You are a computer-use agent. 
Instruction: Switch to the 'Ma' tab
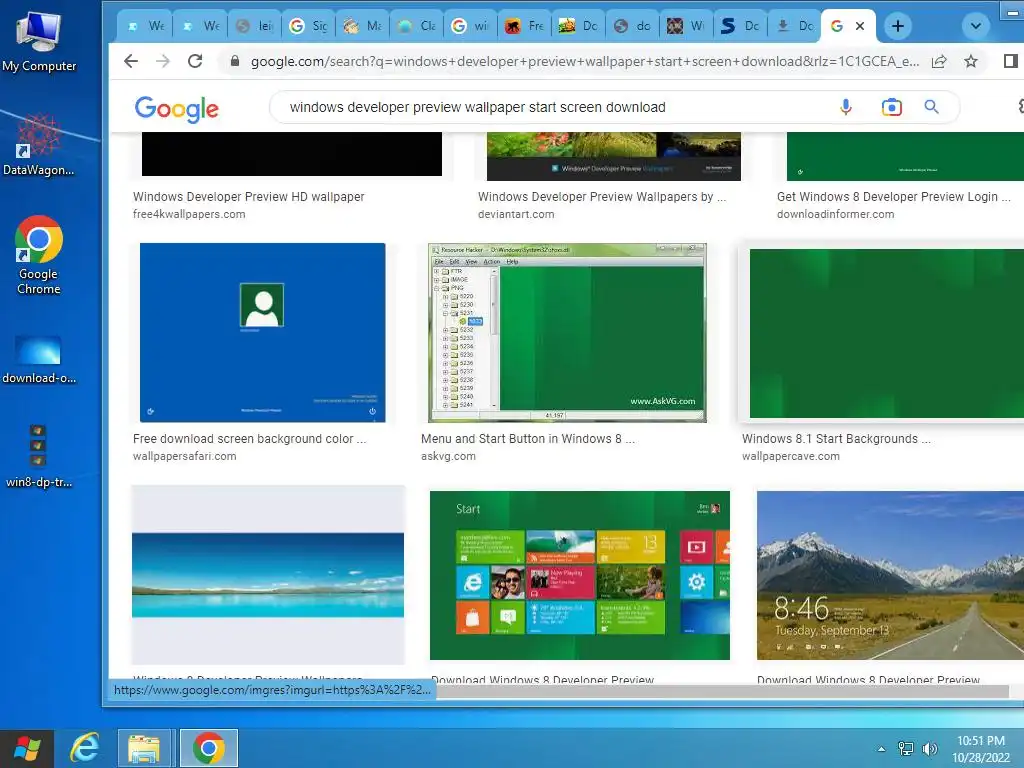click(364, 26)
